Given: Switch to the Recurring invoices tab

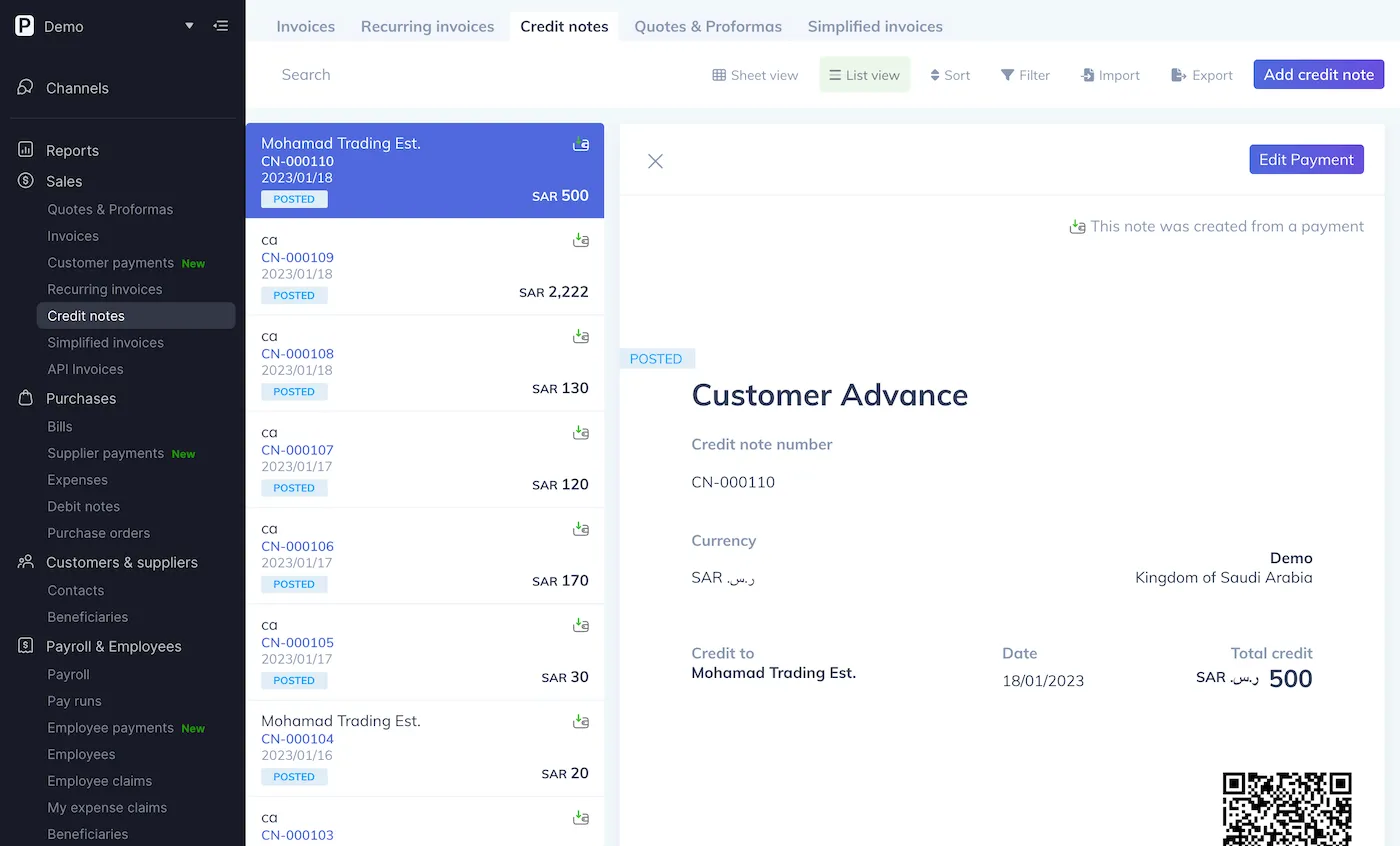Looking at the screenshot, I should click(x=427, y=26).
